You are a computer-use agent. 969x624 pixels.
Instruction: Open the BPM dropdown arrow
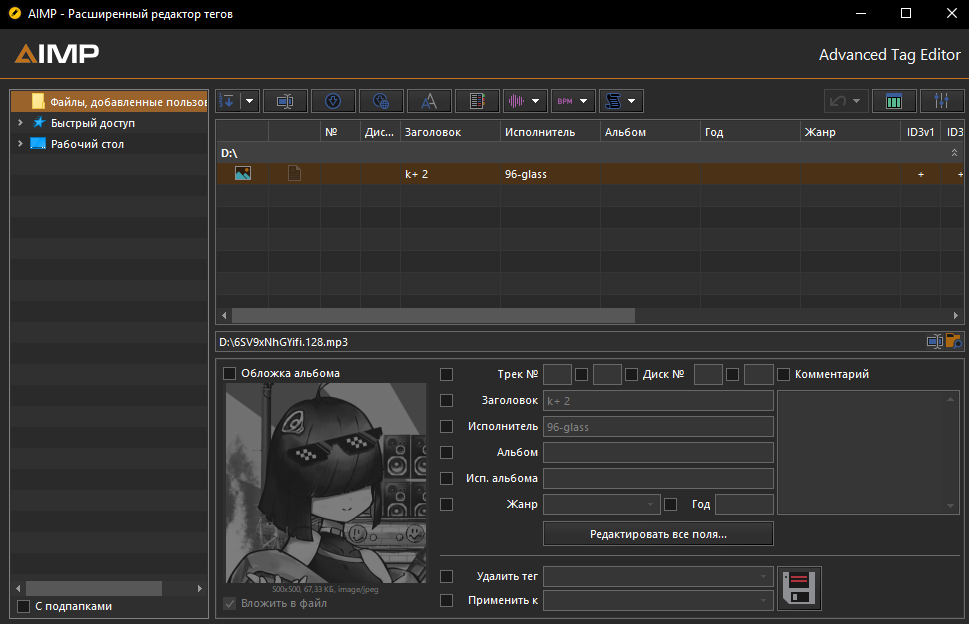pos(584,101)
